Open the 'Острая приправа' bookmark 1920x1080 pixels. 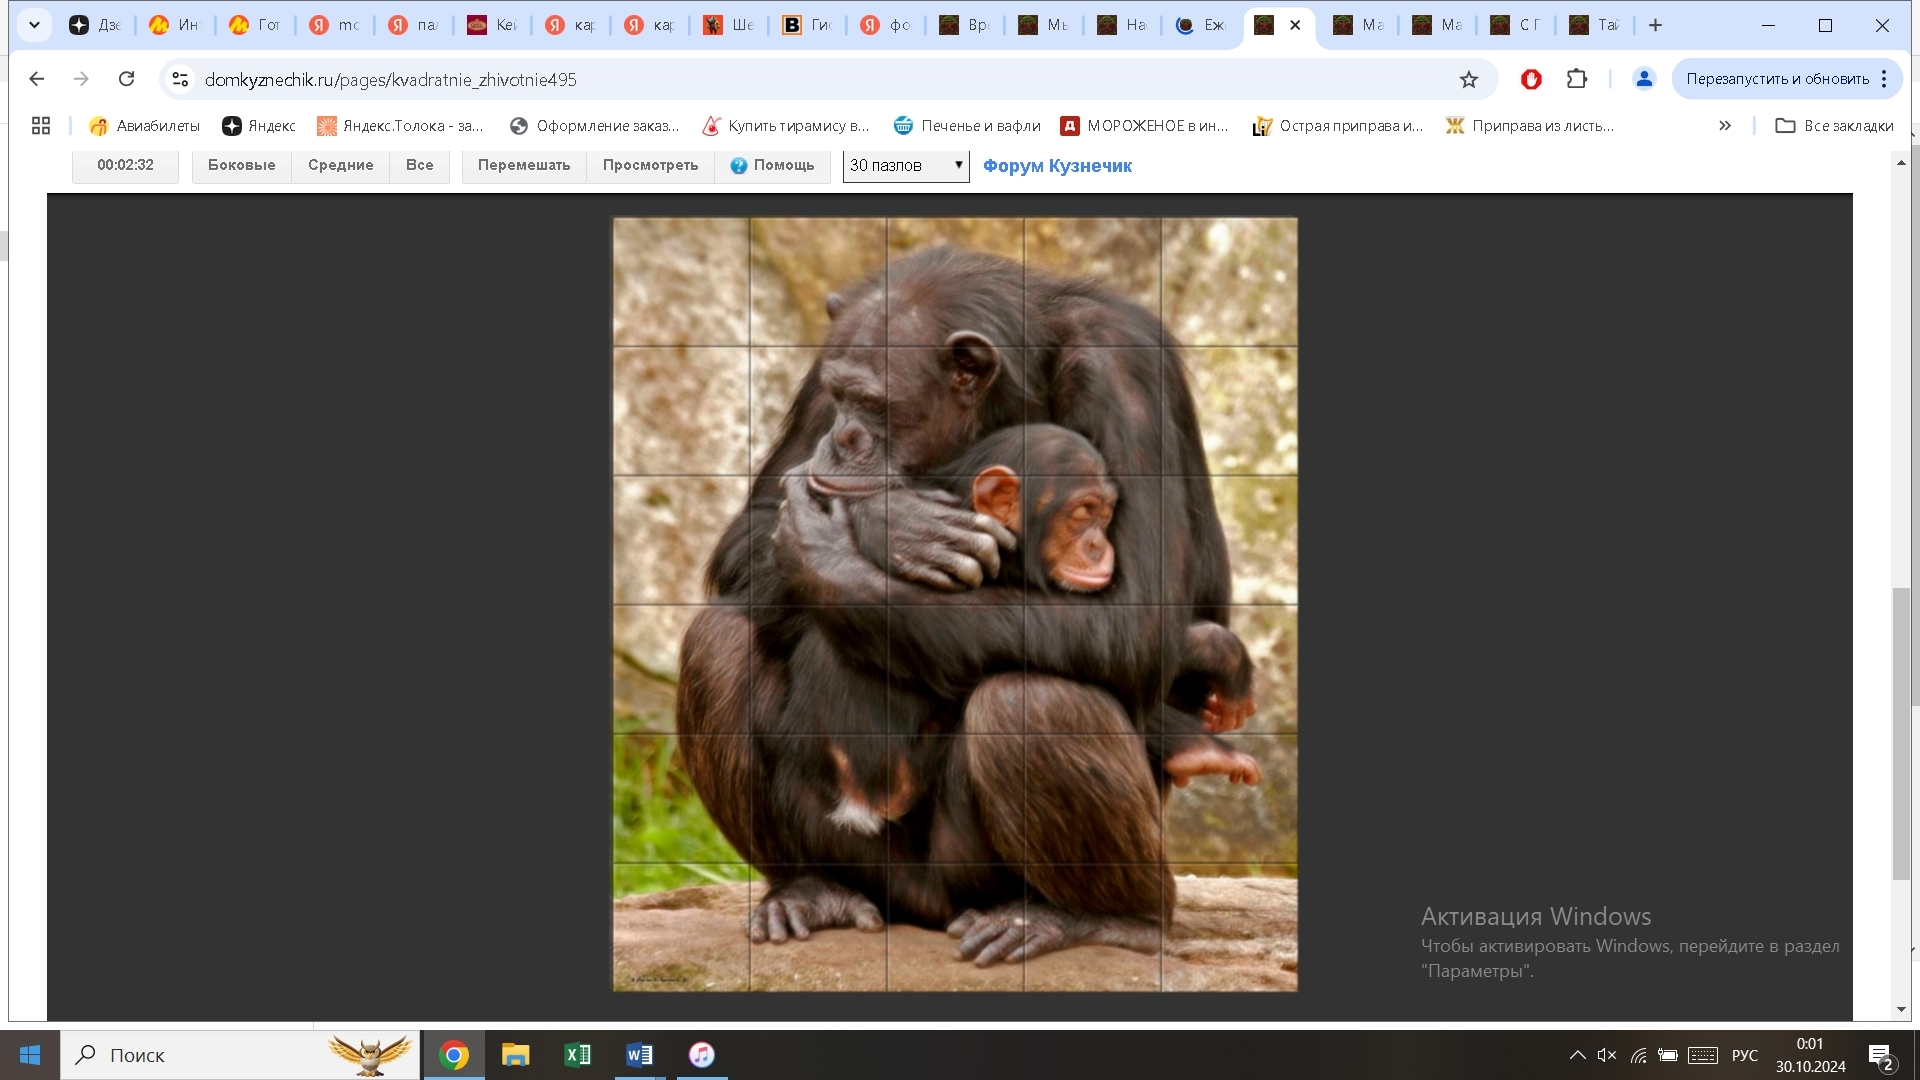(x=1337, y=125)
